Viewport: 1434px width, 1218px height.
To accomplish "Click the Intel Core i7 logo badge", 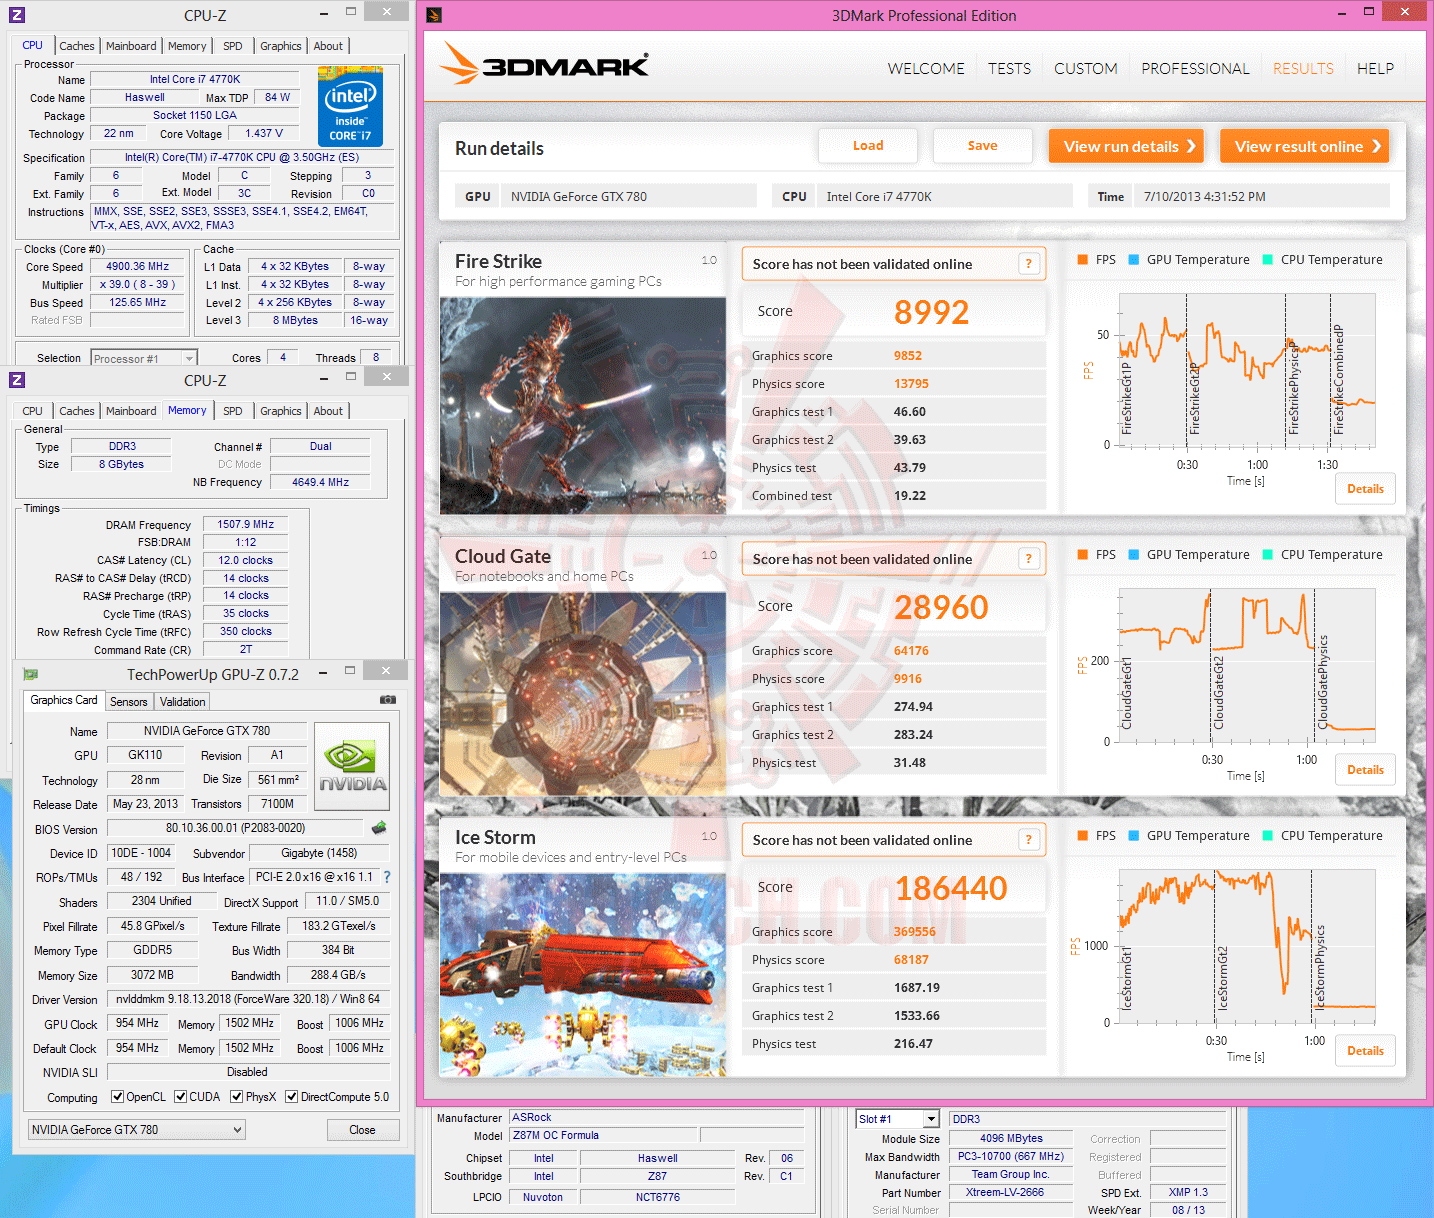I will pos(350,106).
